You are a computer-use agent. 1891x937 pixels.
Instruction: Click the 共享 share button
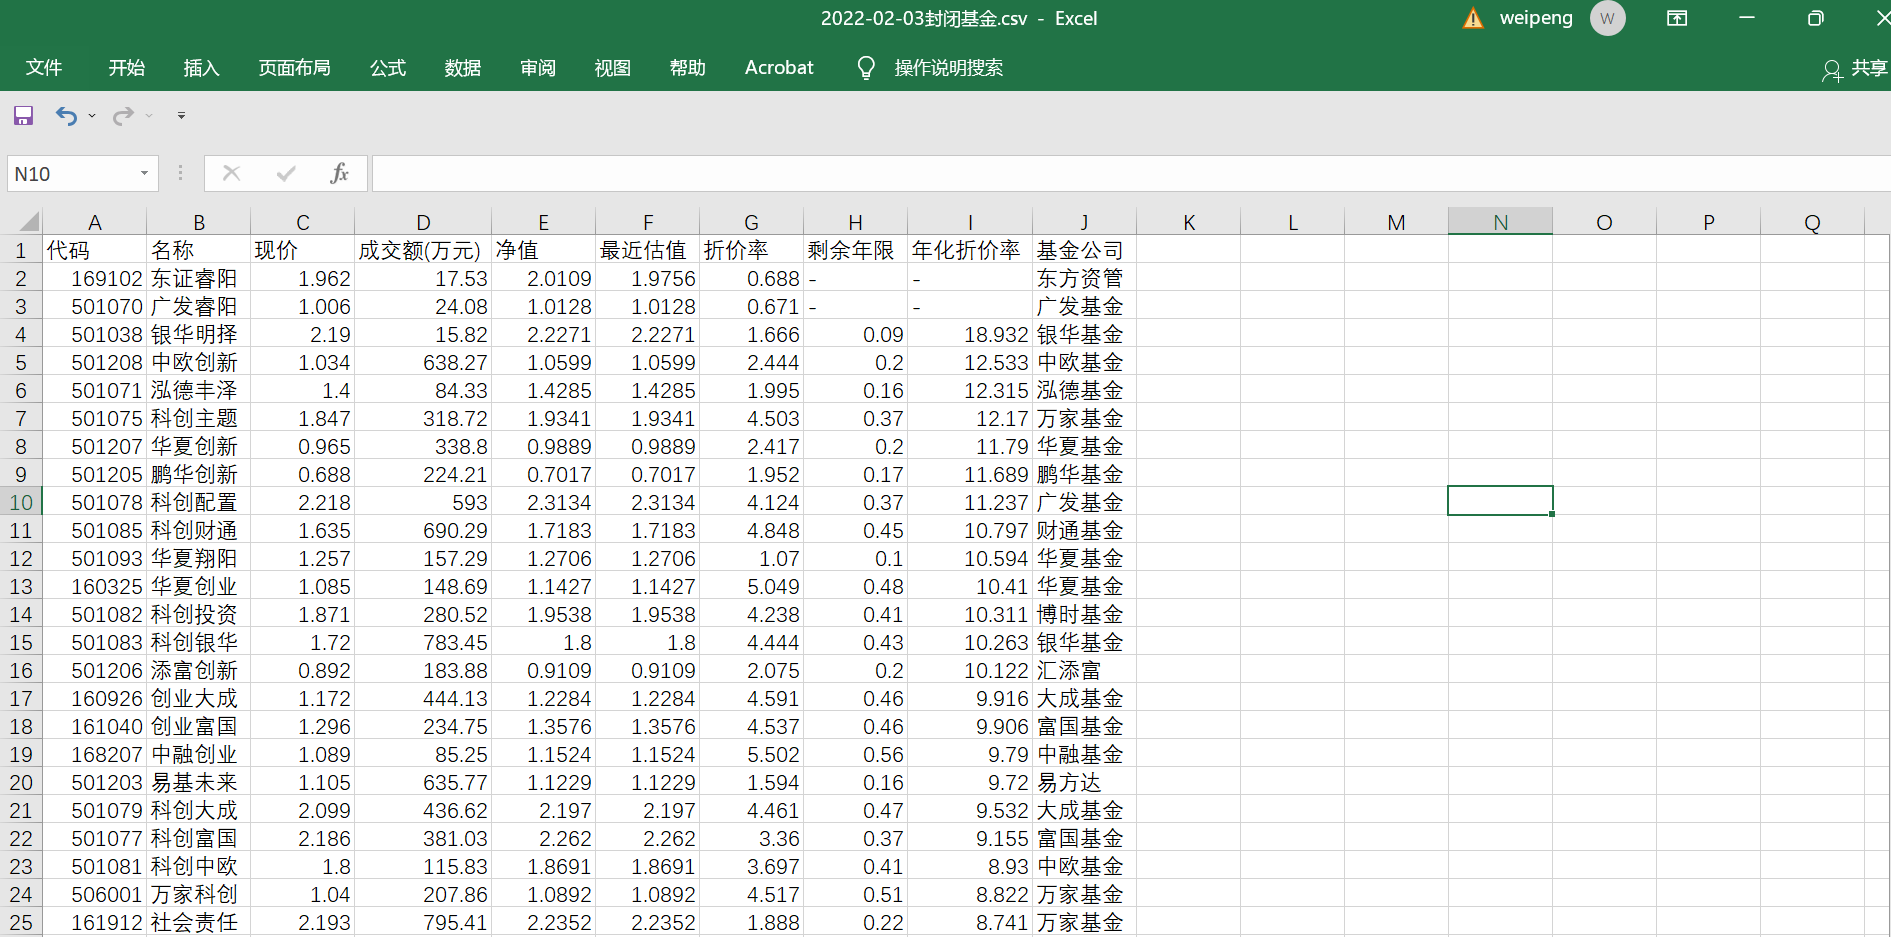[1855, 68]
